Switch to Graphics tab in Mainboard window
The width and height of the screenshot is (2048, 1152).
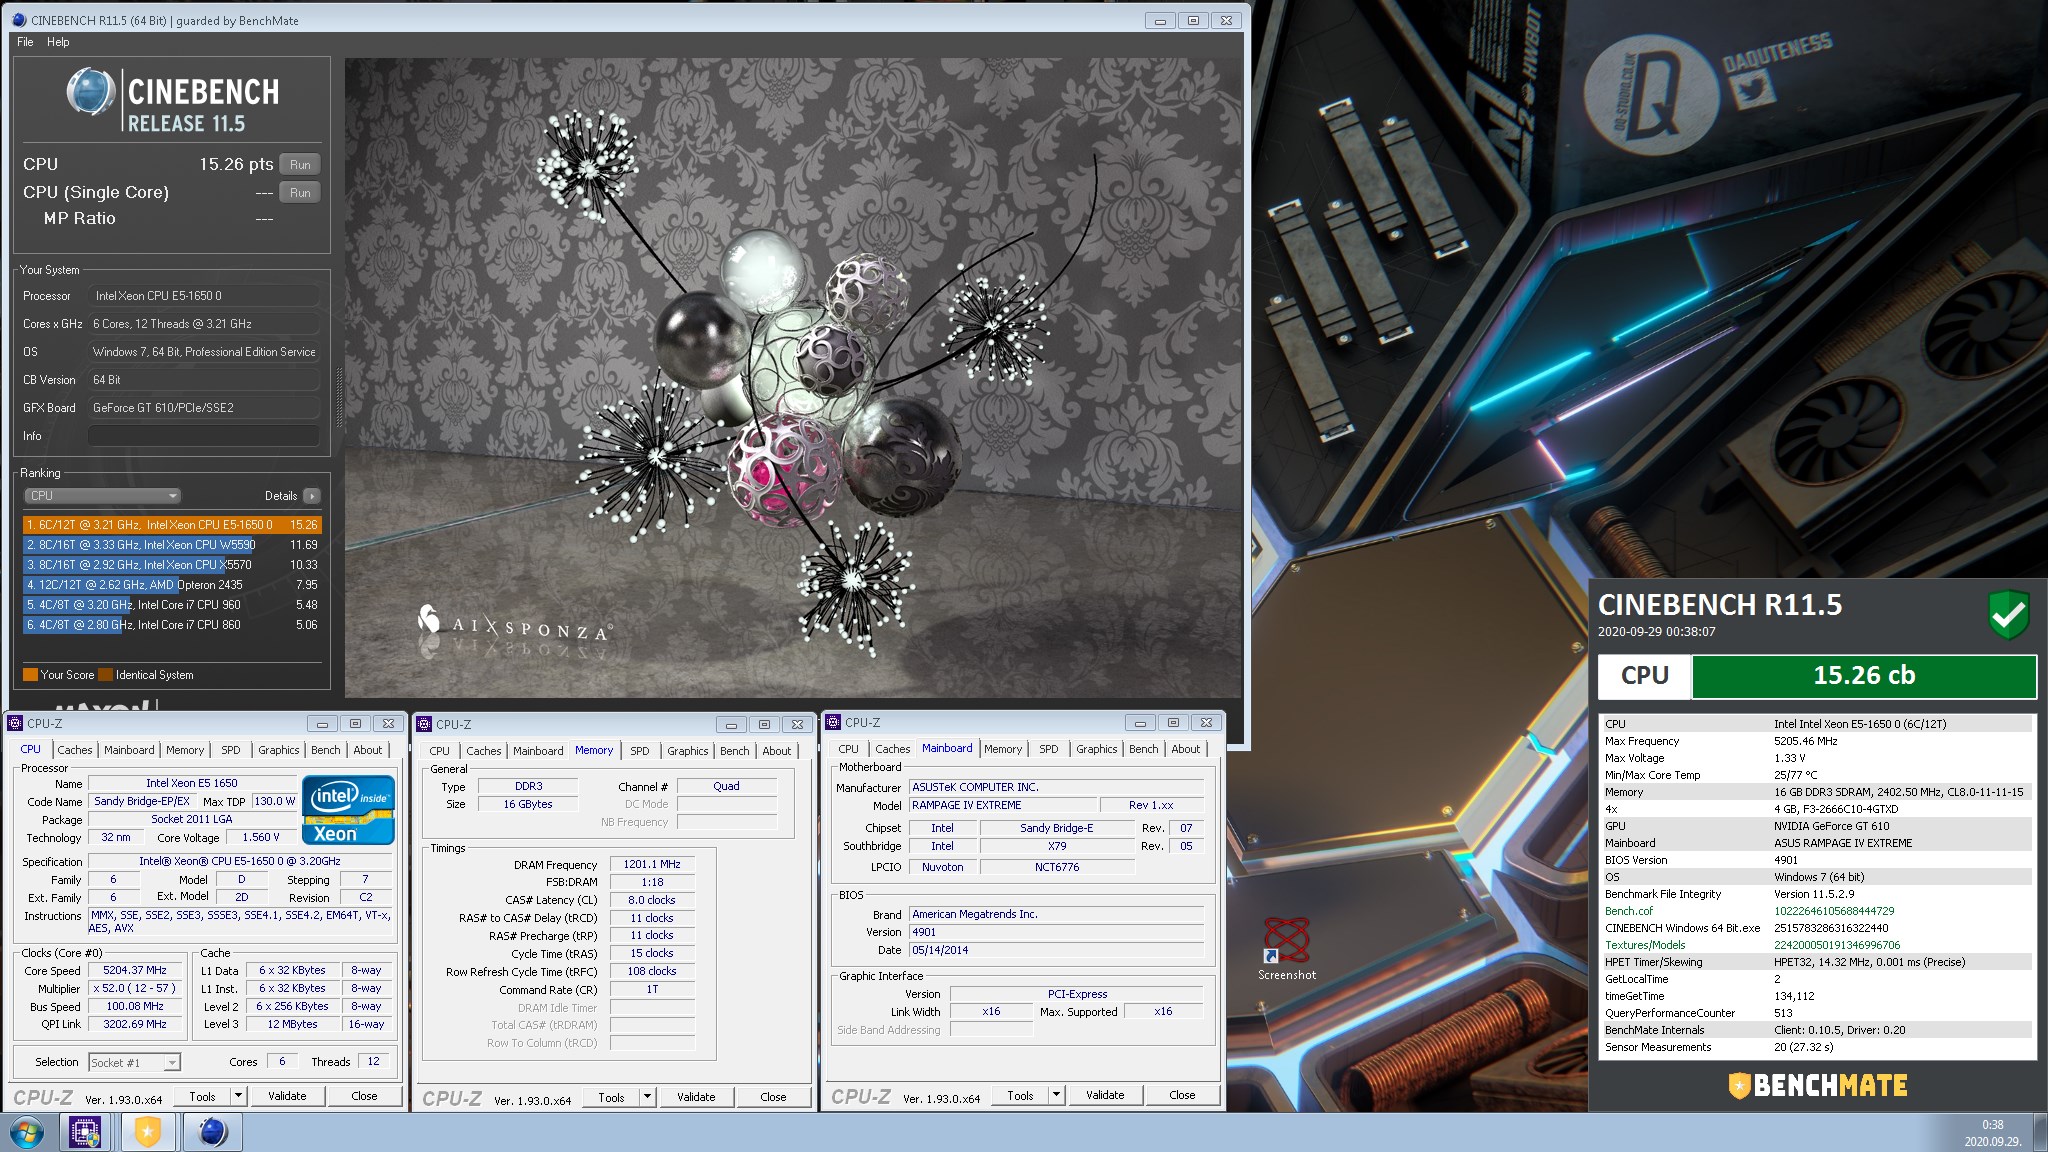[x=1096, y=749]
